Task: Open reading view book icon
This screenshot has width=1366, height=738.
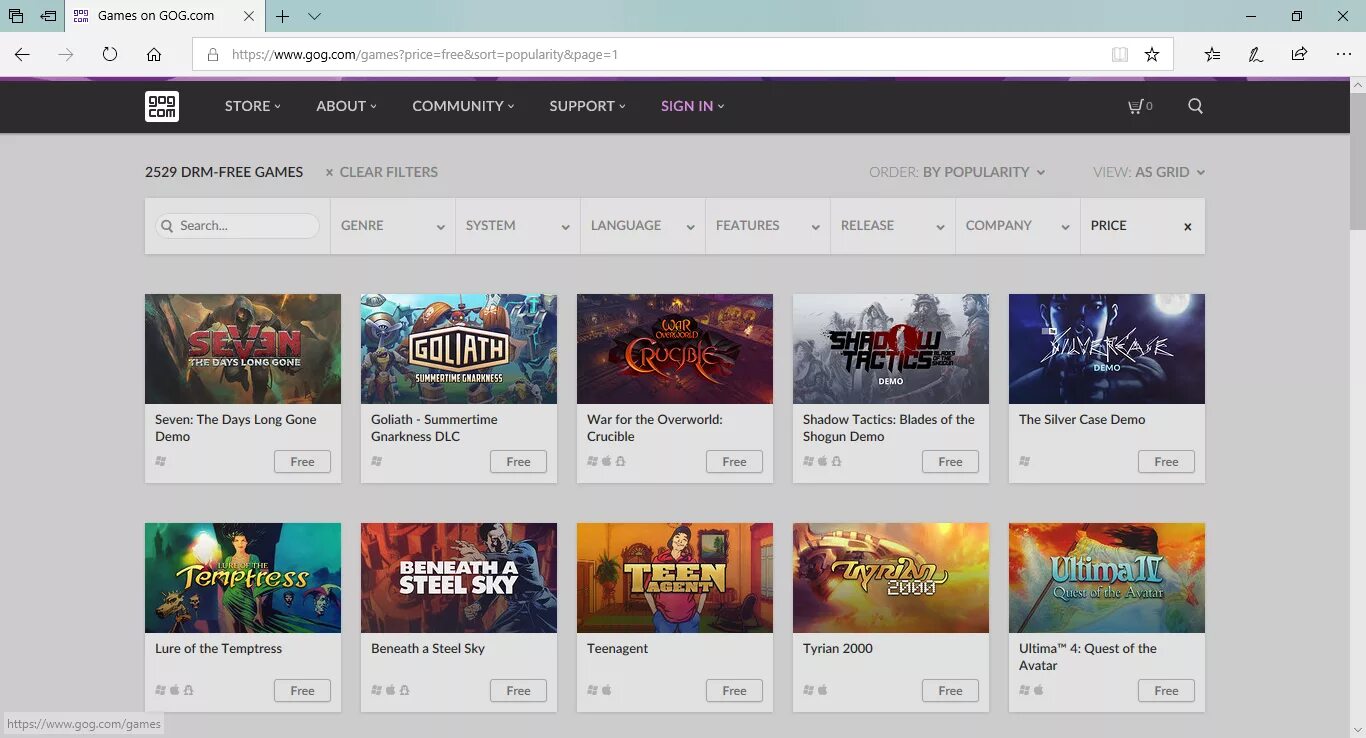Action: pyautogui.click(x=1120, y=54)
